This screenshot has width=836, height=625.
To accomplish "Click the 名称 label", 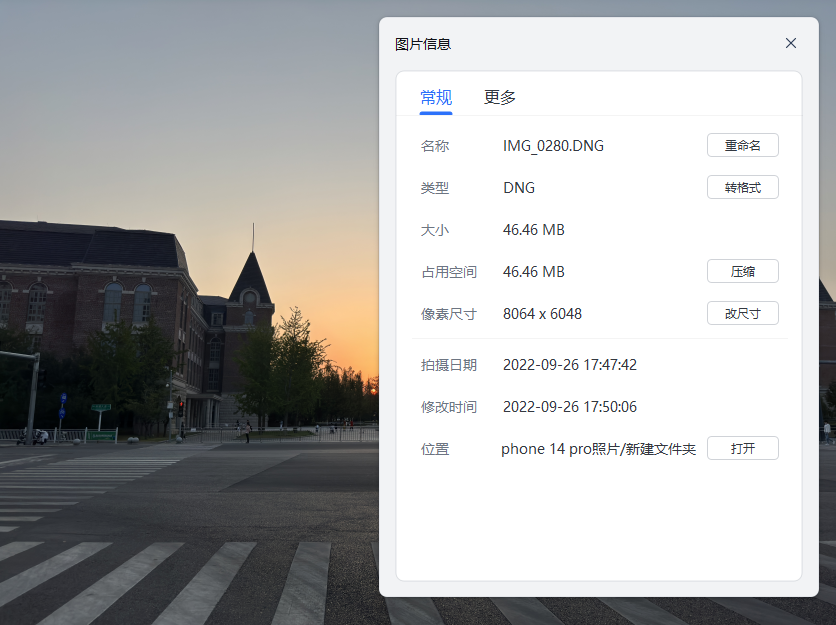I will pyautogui.click(x=435, y=146).
